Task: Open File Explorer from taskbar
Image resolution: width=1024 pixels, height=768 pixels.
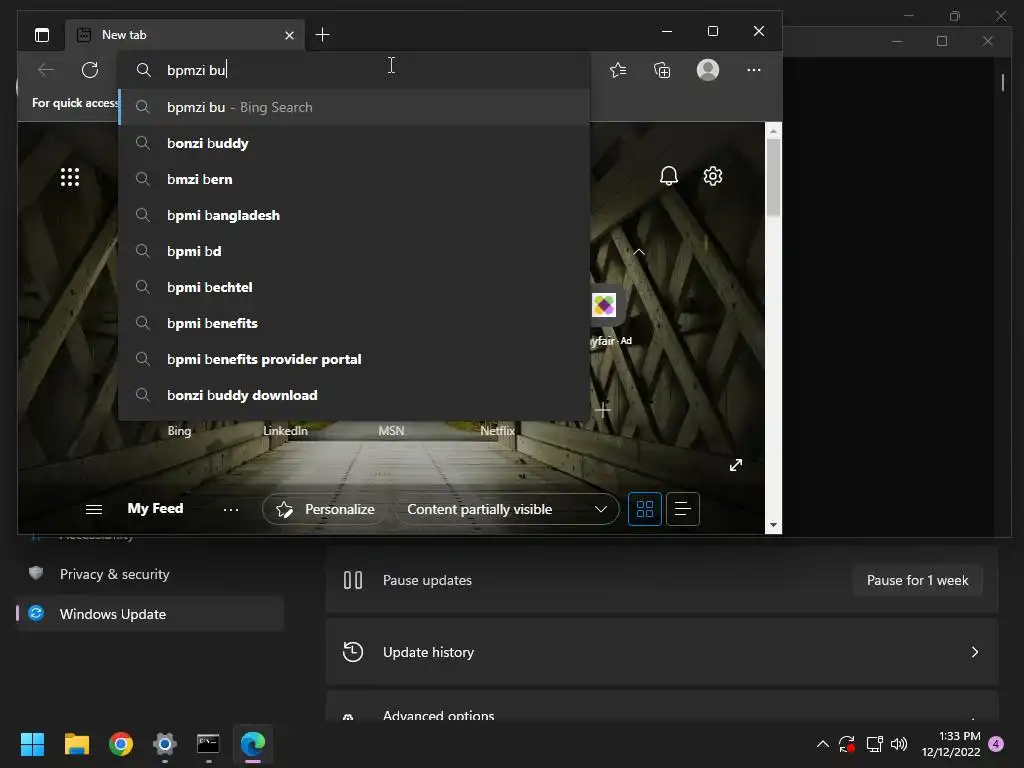Action: 76,744
